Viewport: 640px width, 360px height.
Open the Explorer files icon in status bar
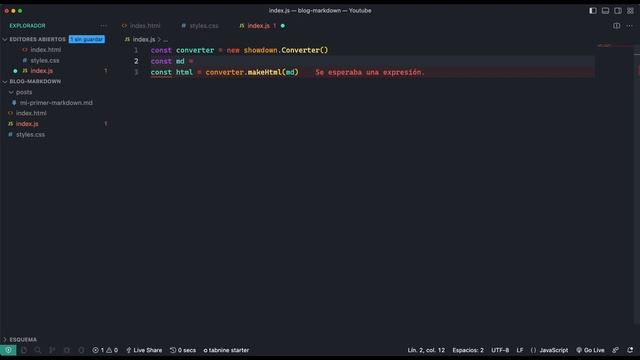click(x=24, y=350)
